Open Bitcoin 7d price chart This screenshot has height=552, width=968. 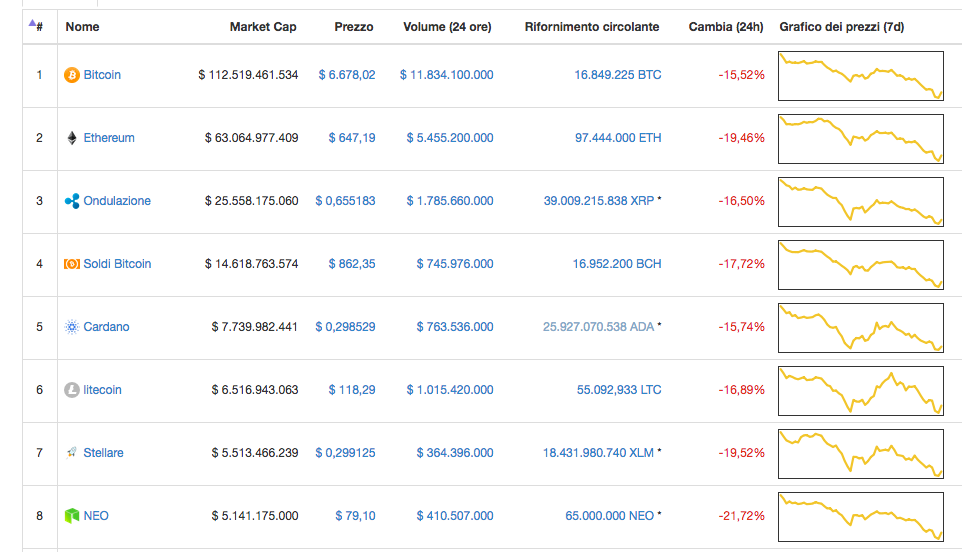tap(861, 76)
